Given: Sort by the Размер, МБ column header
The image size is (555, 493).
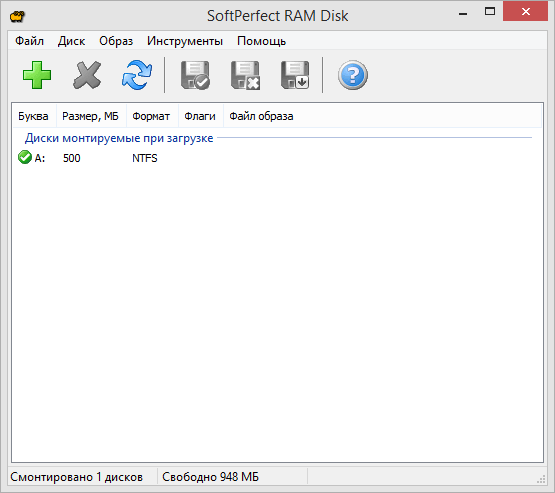Looking at the screenshot, I should pos(91,116).
